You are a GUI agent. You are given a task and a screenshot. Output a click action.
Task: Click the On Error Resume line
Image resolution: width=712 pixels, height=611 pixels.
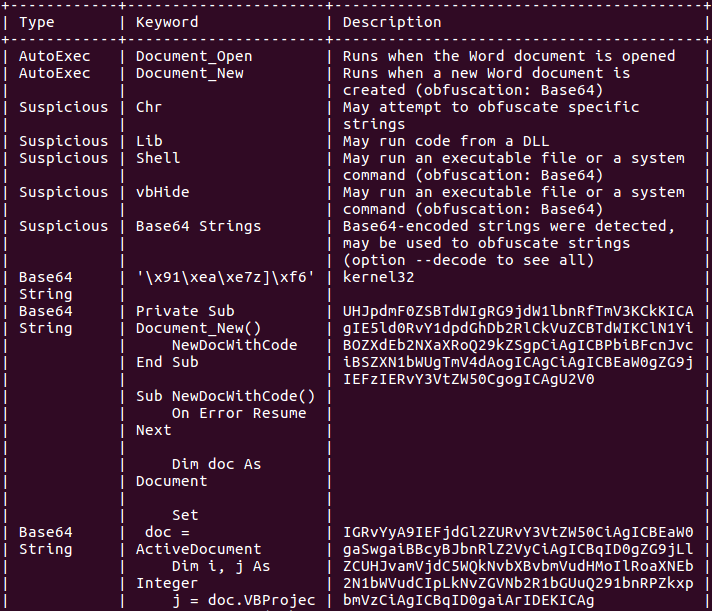pyautogui.click(x=239, y=413)
